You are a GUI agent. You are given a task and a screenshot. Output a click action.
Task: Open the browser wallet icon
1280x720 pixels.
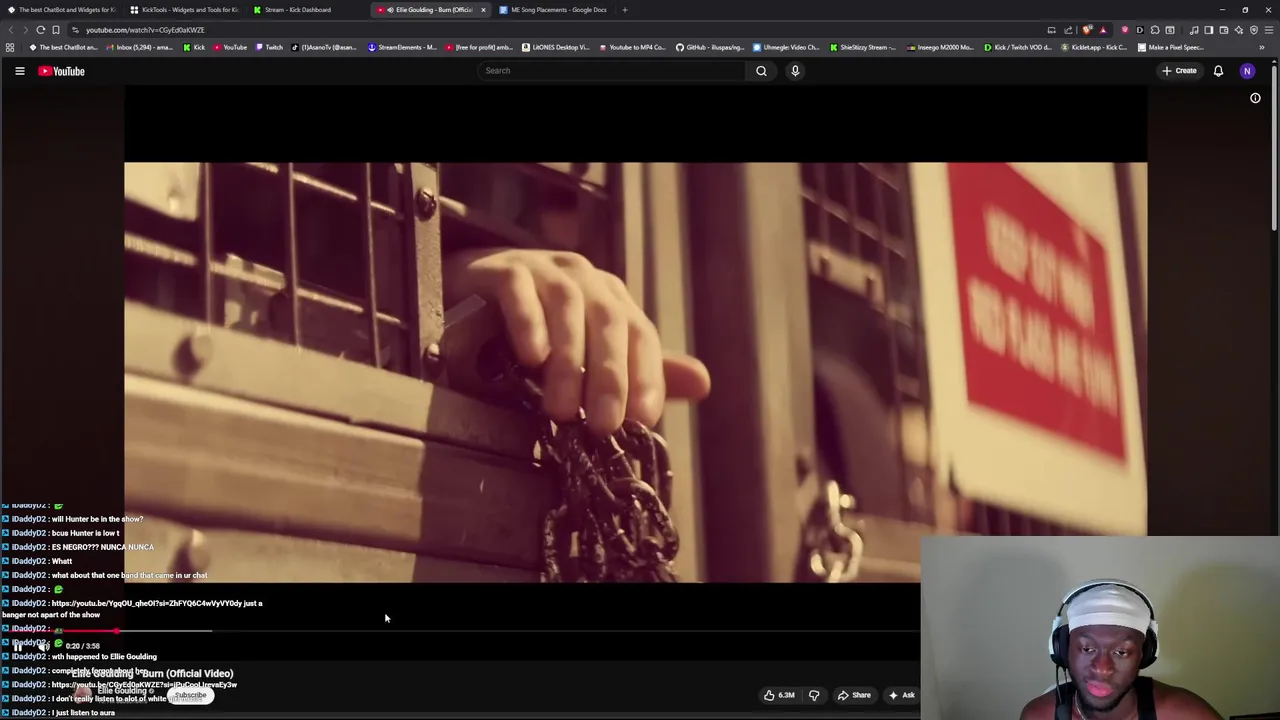[1223, 30]
